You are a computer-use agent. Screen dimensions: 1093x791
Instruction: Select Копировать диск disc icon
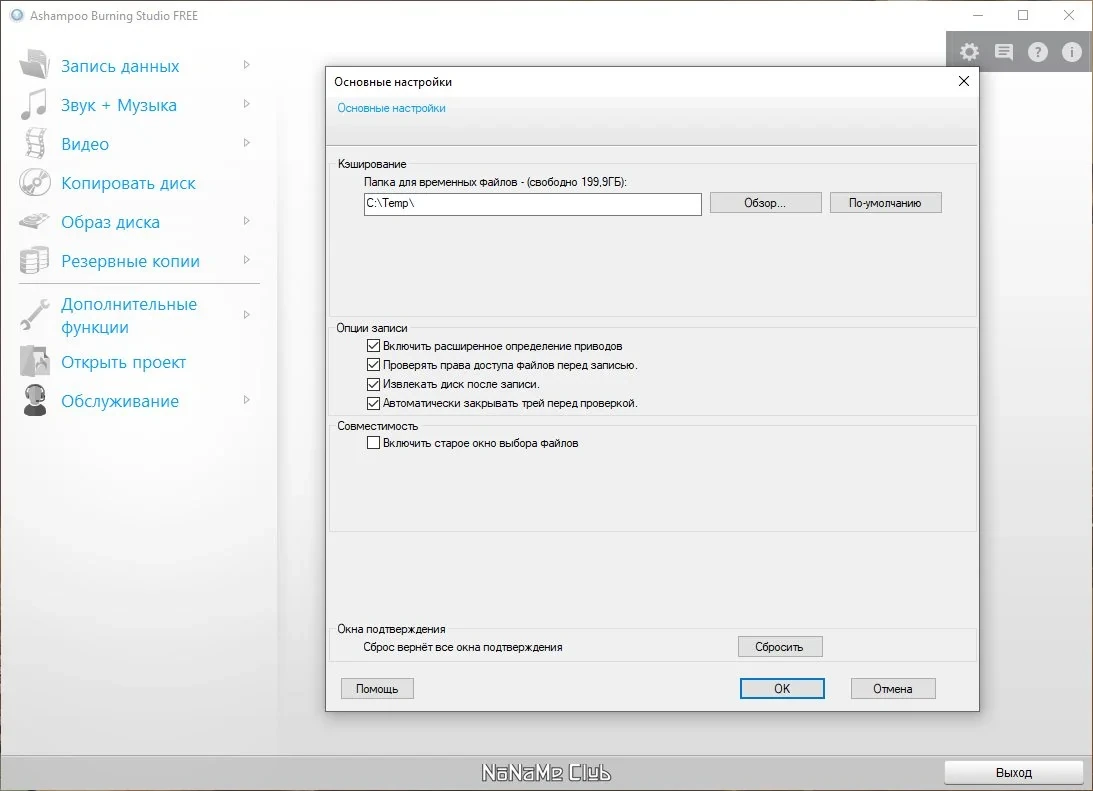coord(34,183)
